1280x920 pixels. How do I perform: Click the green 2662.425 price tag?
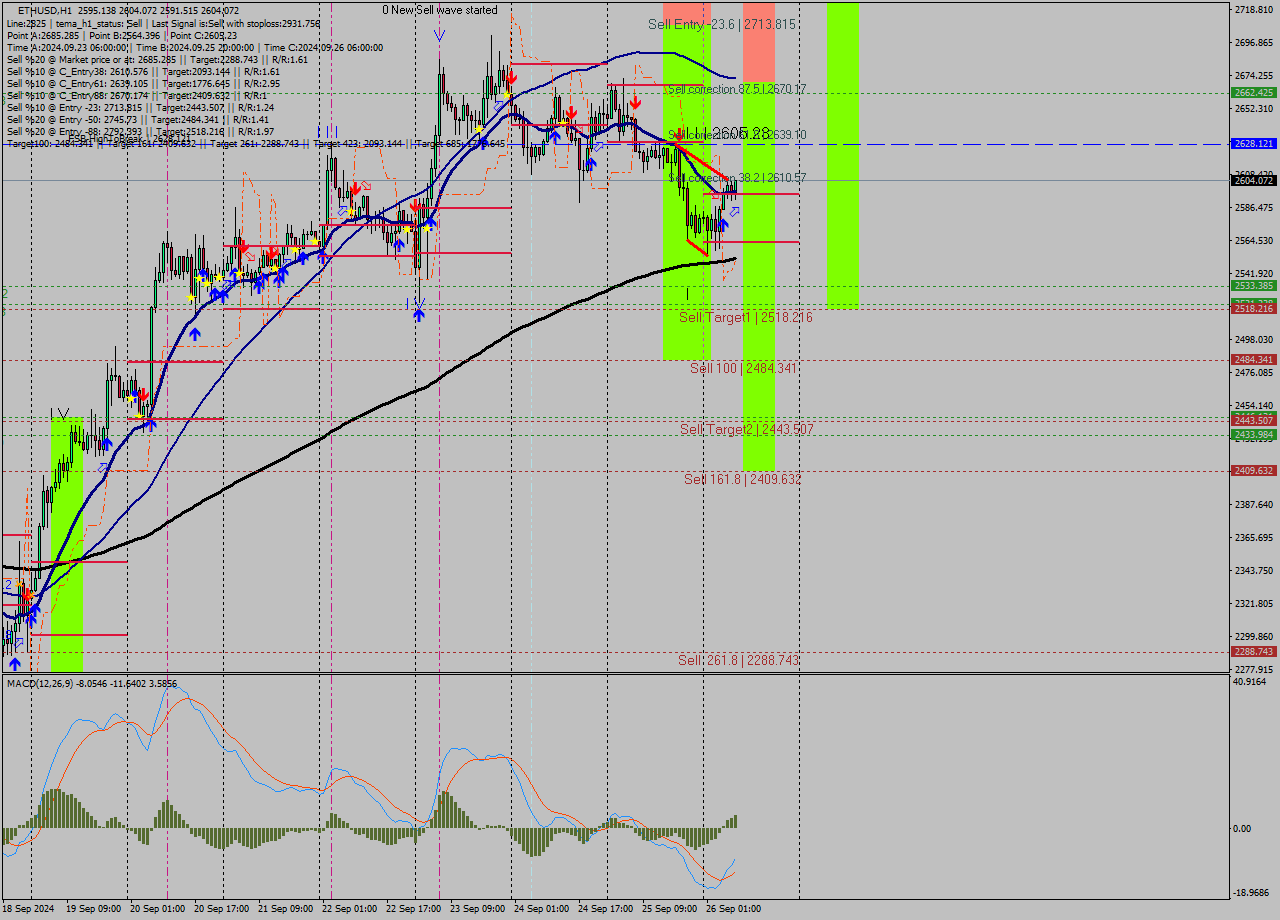(x=1253, y=92)
